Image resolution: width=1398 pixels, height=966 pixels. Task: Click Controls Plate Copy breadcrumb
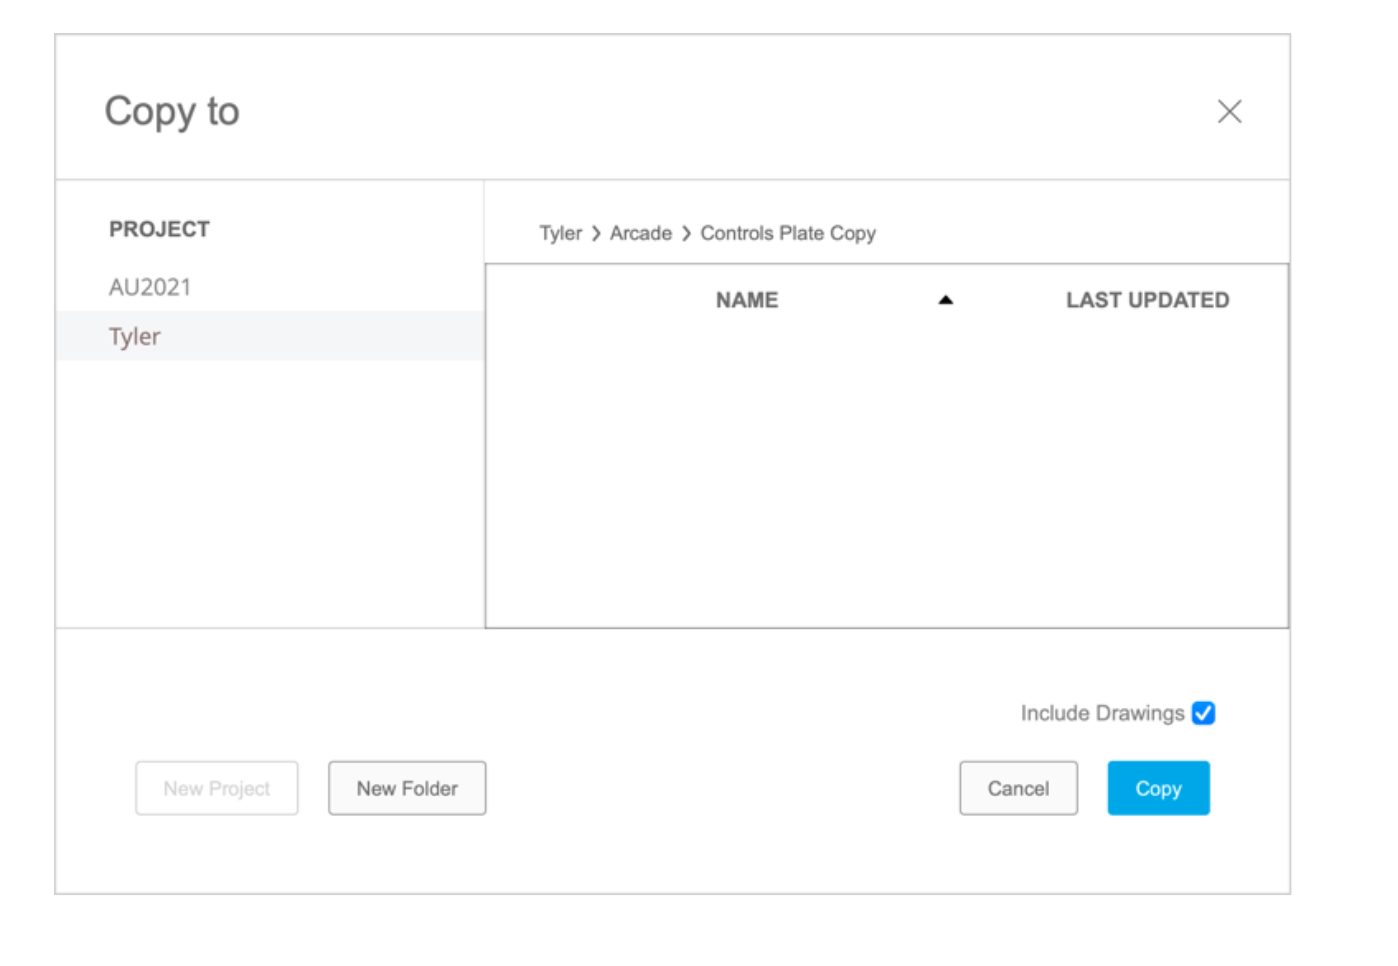click(x=788, y=233)
